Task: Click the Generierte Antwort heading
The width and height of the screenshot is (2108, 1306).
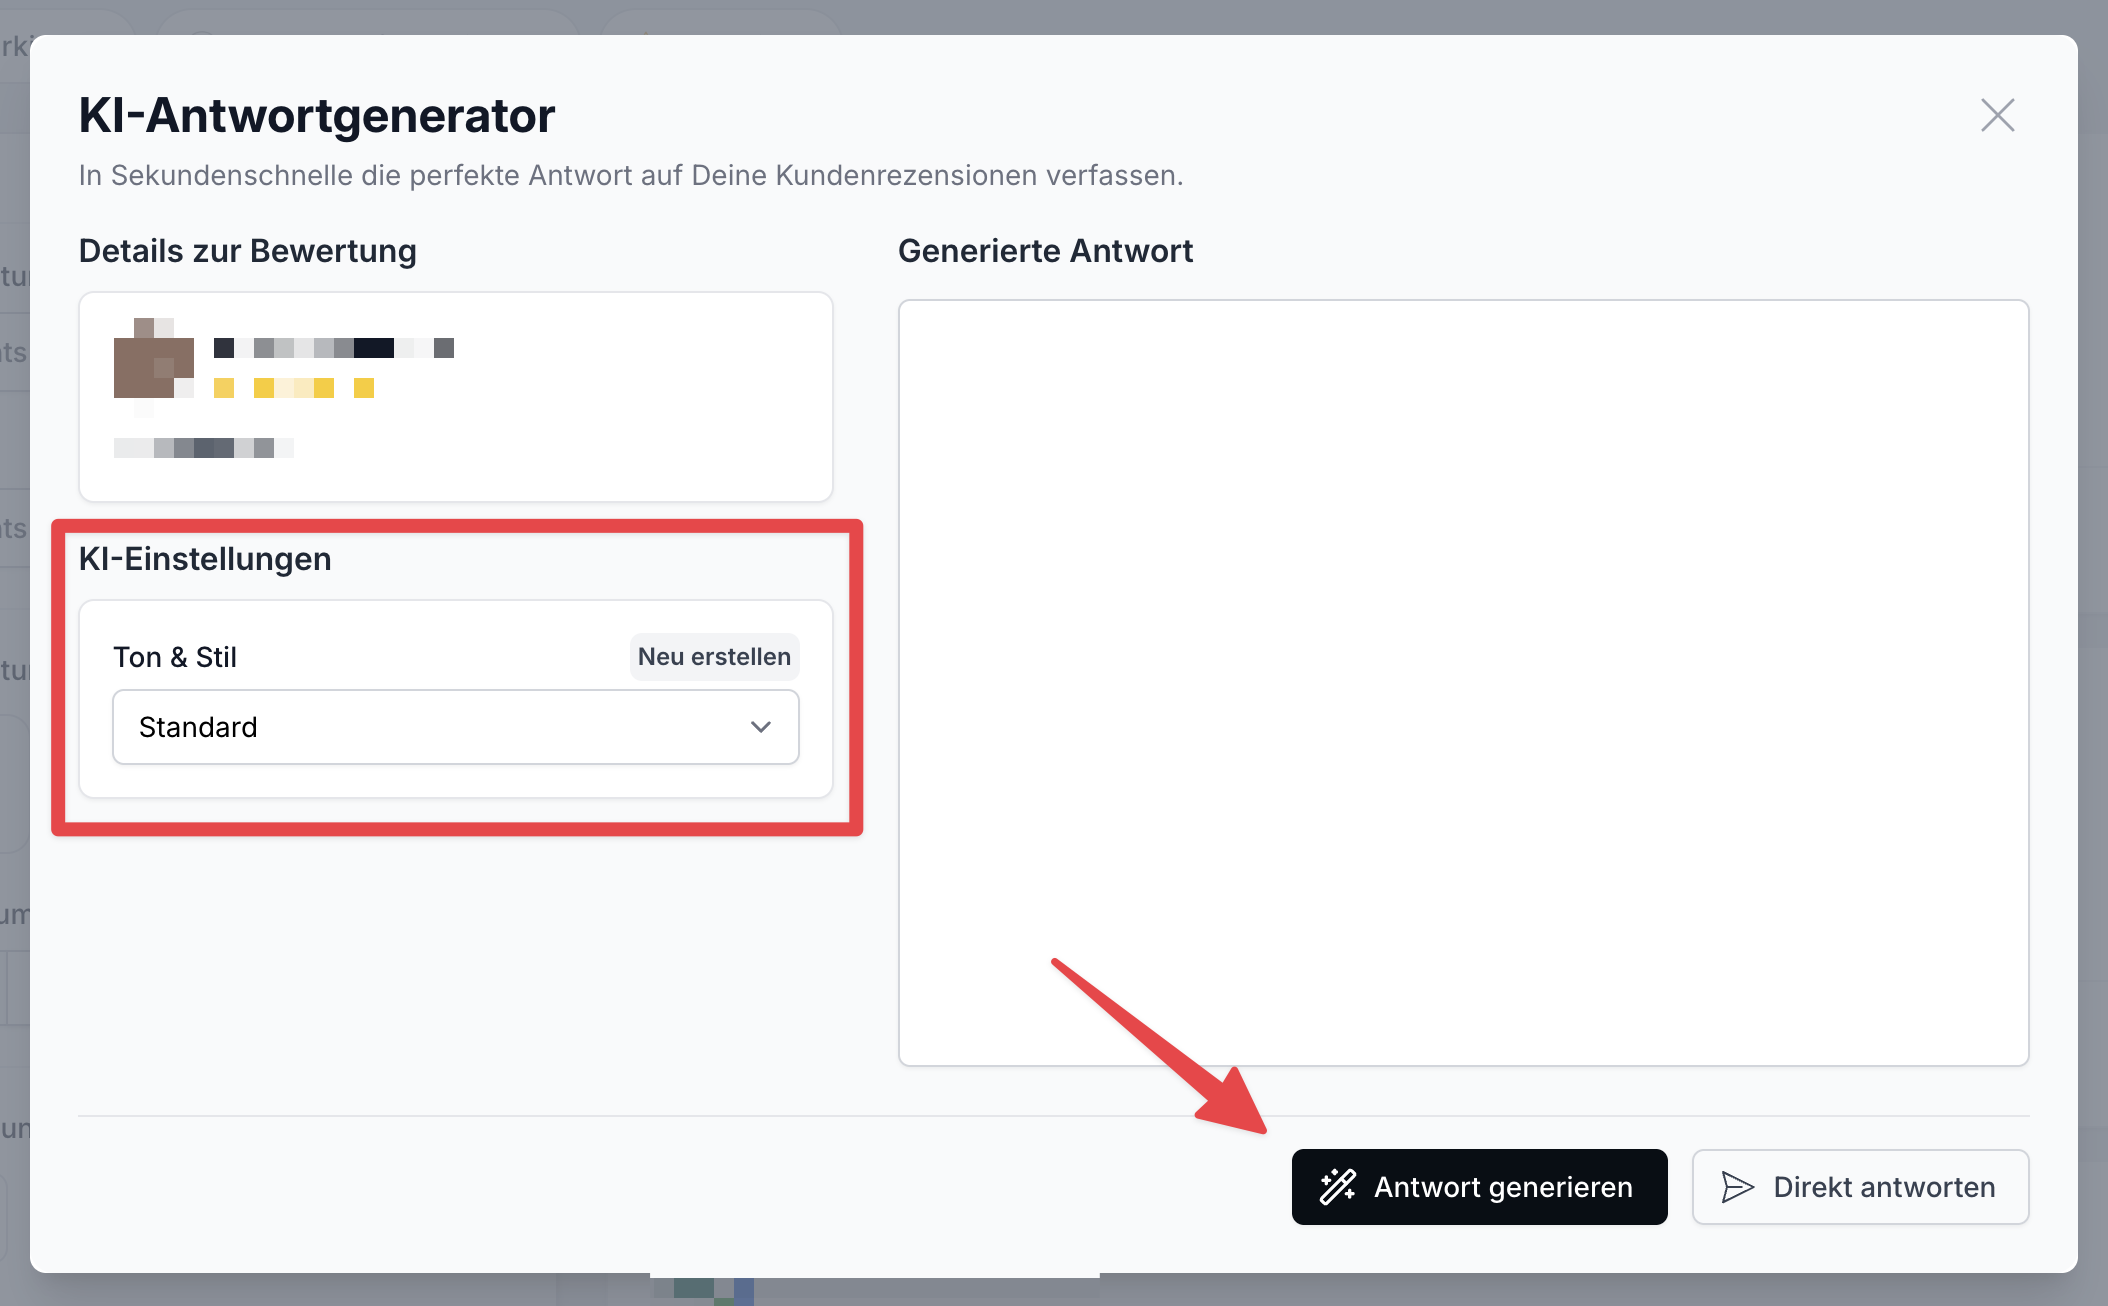Action: (1045, 251)
